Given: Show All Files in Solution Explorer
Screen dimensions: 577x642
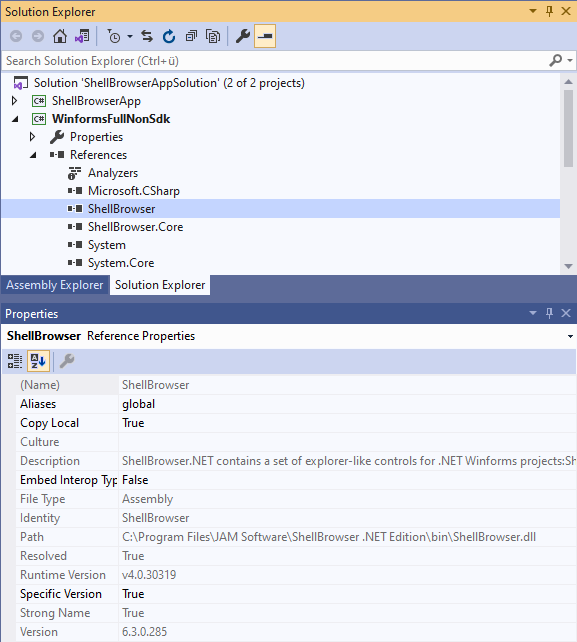Looking at the screenshot, I should point(213,36).
